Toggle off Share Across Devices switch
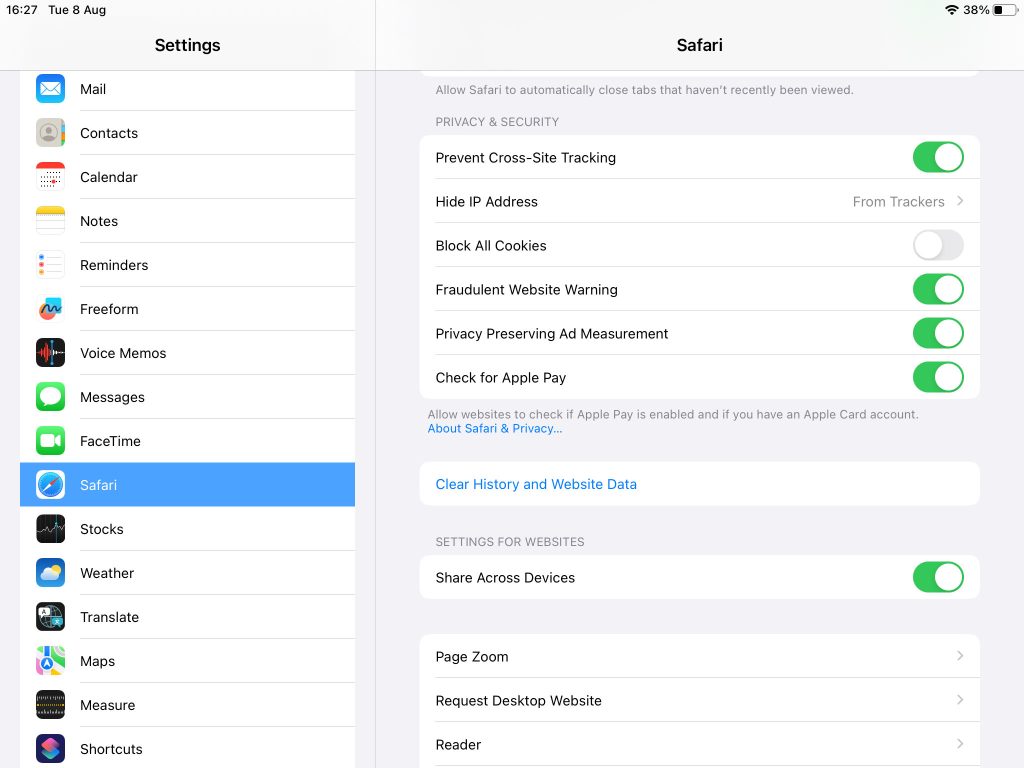The image size is (1024, 768). click(938, 577)
